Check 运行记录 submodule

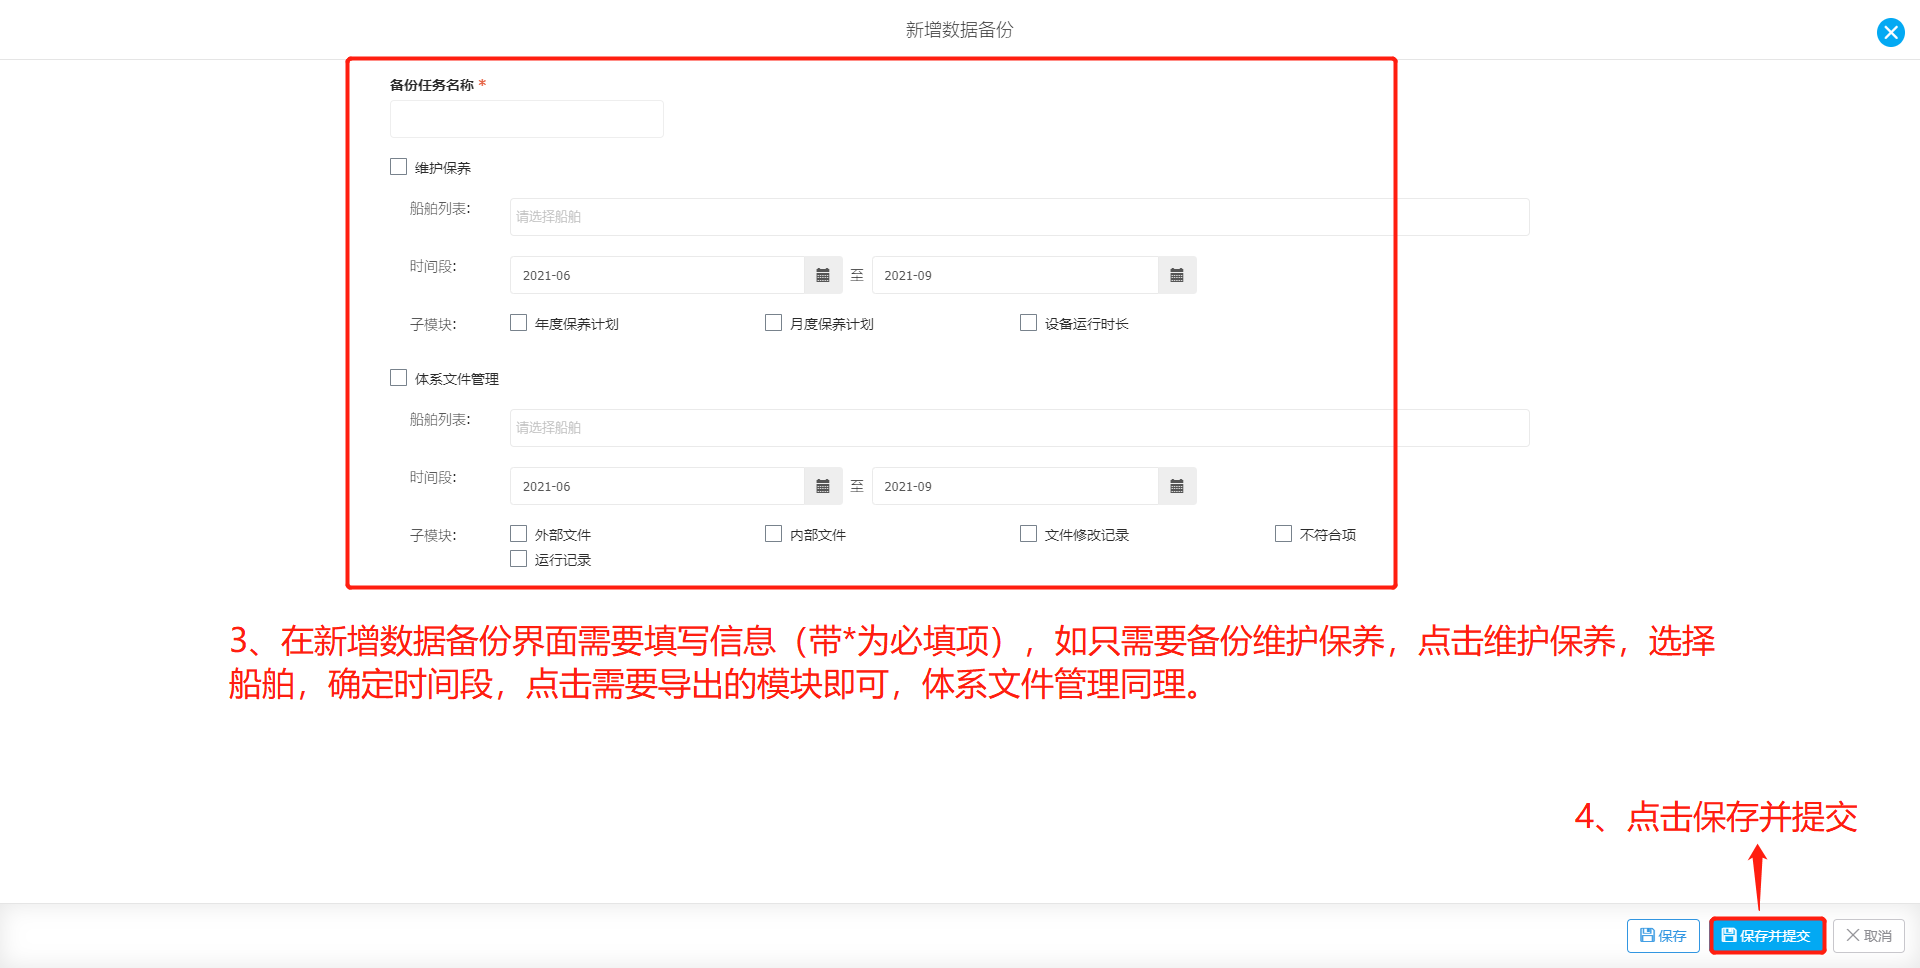tap(518, 558)
